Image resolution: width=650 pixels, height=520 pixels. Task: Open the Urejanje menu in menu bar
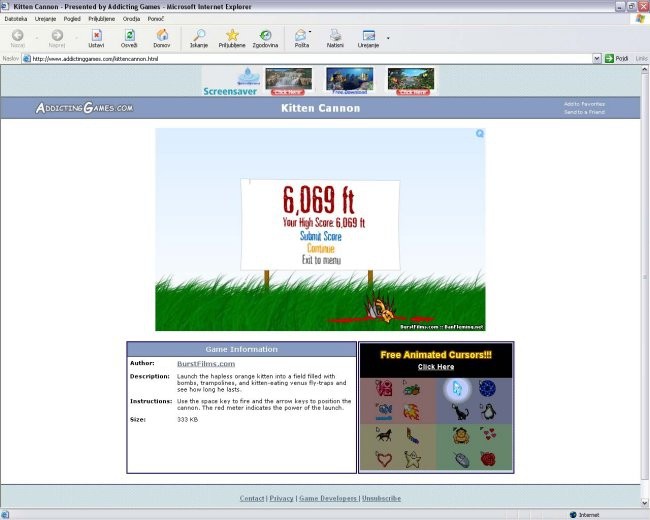click(x=46, y=19)
